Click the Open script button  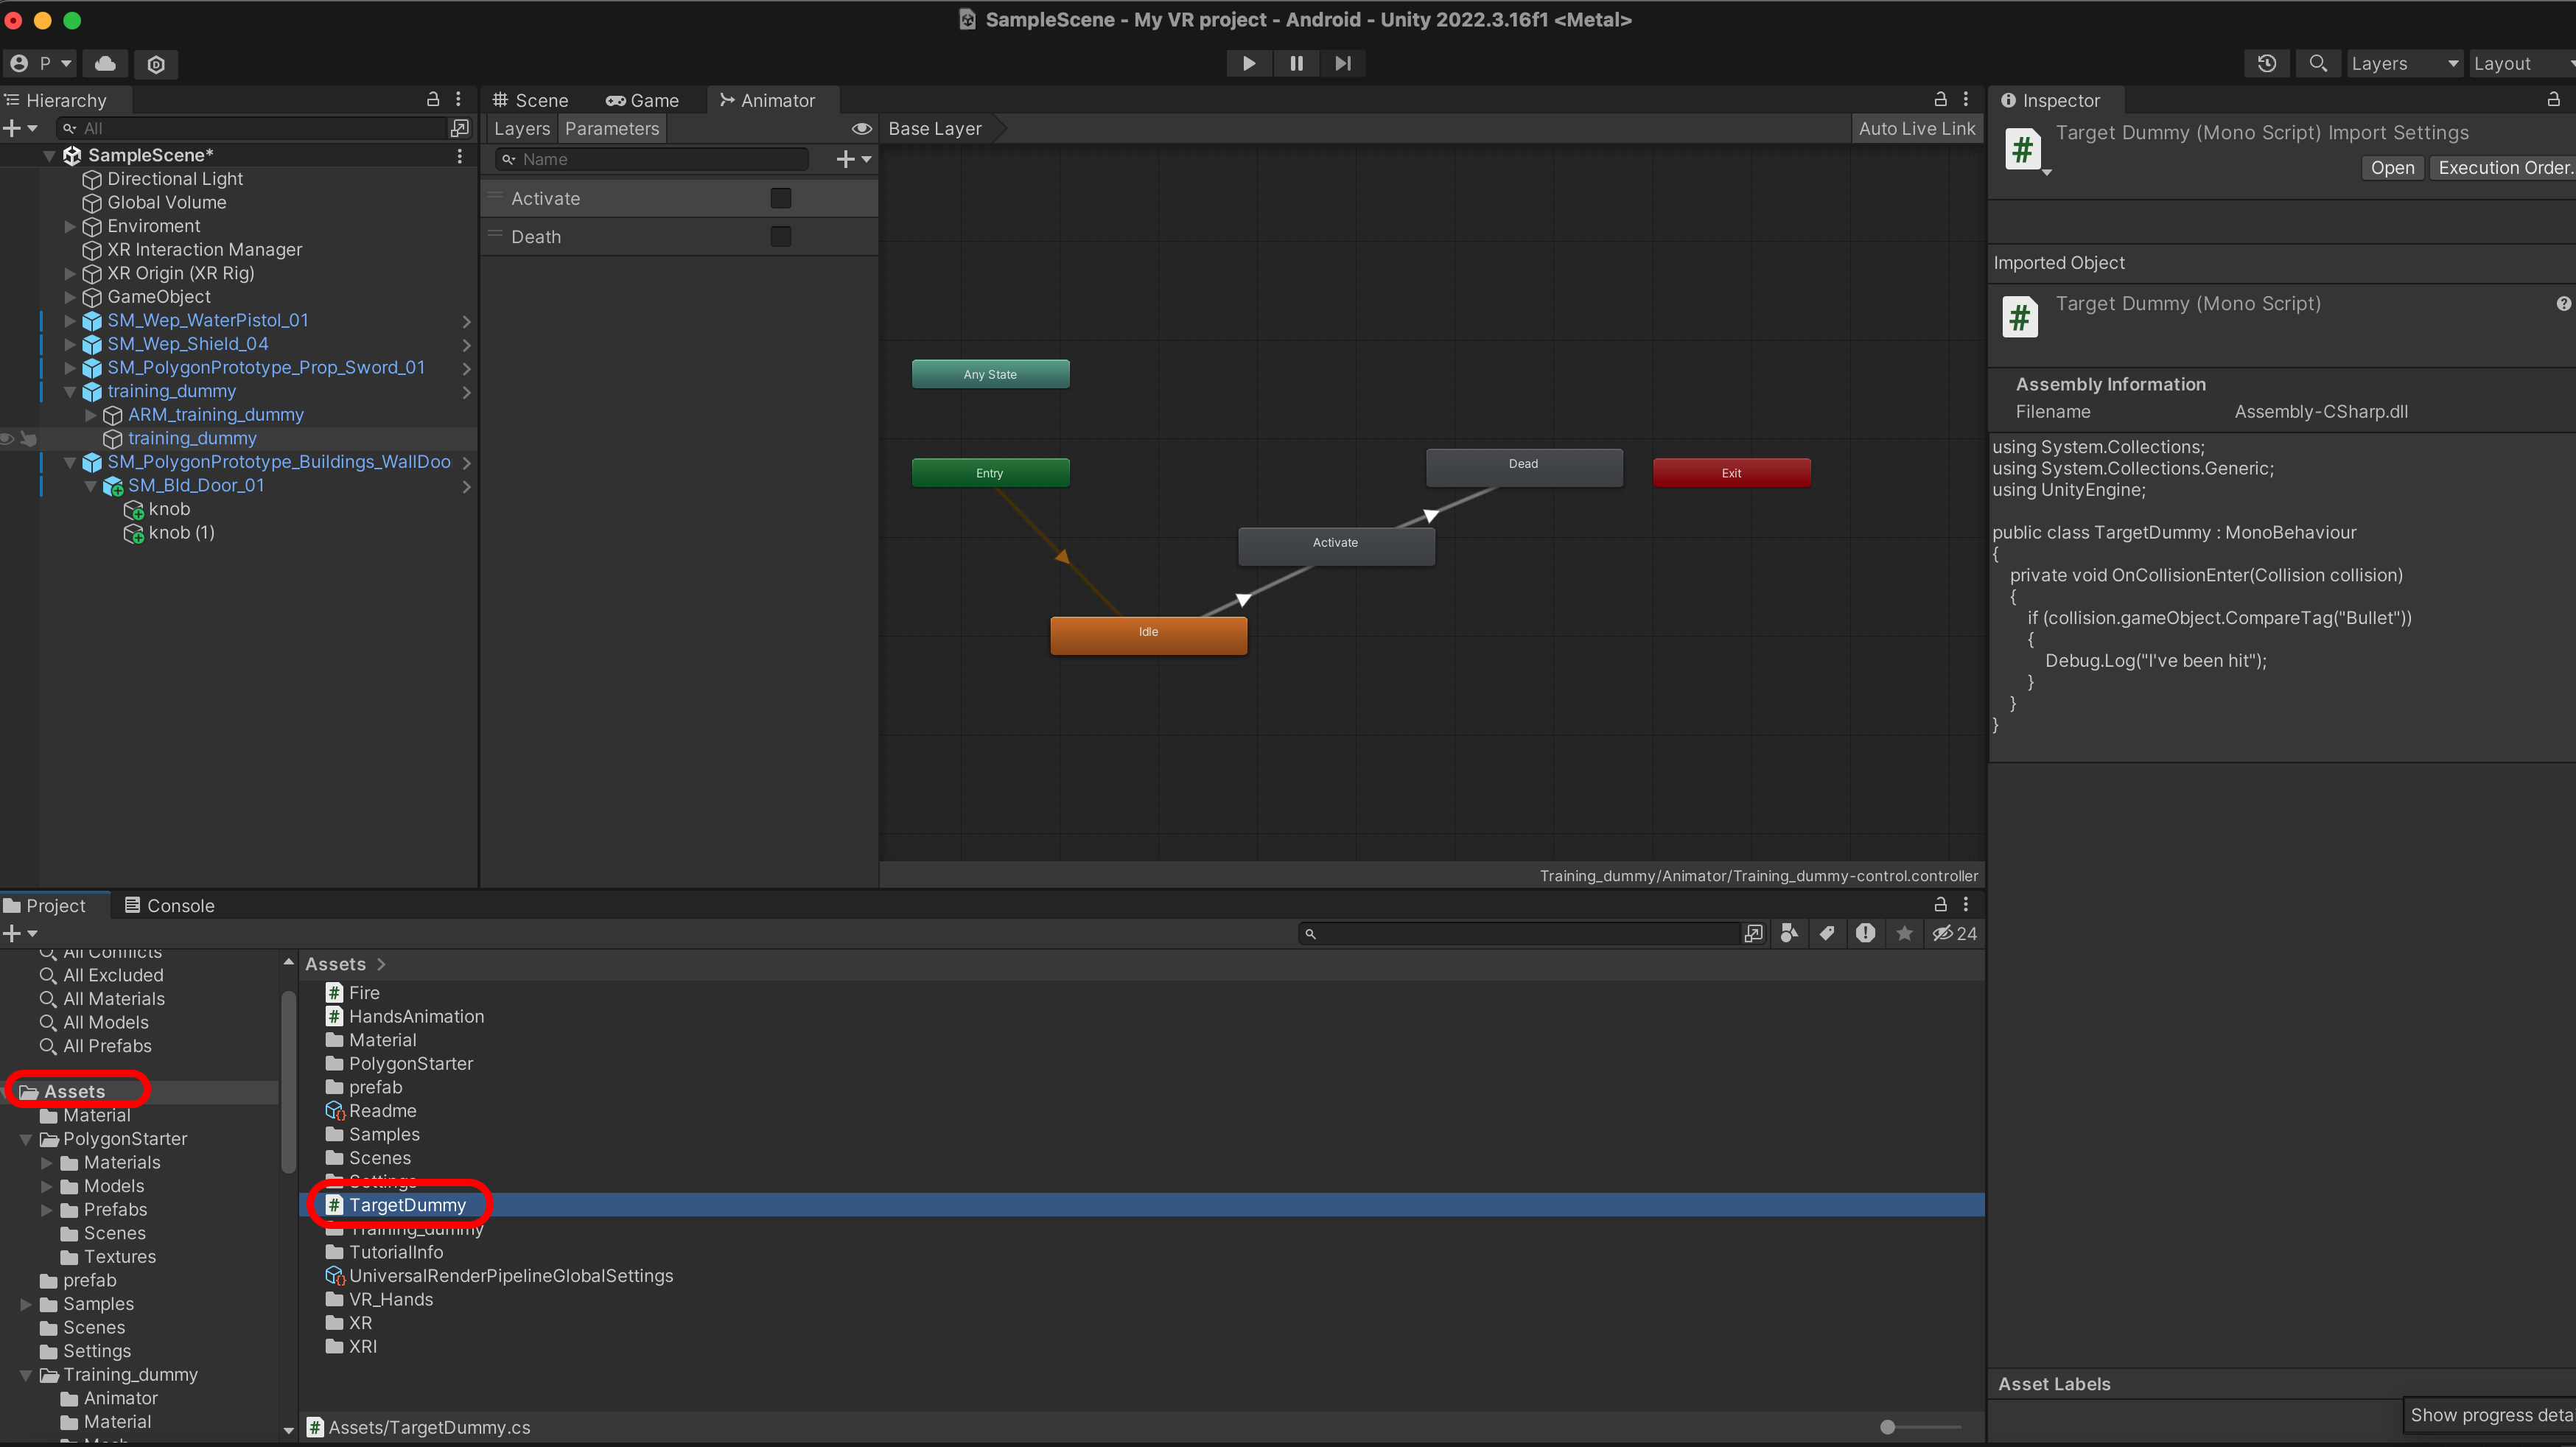[2392, 167]
